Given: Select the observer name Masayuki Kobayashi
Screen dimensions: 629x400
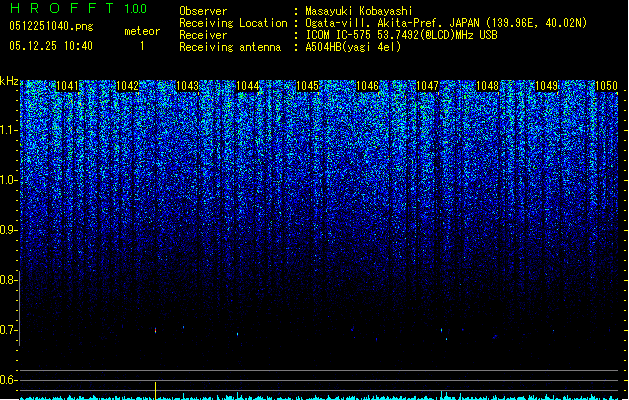Looking at the screenshot, I should click(359, 11).
